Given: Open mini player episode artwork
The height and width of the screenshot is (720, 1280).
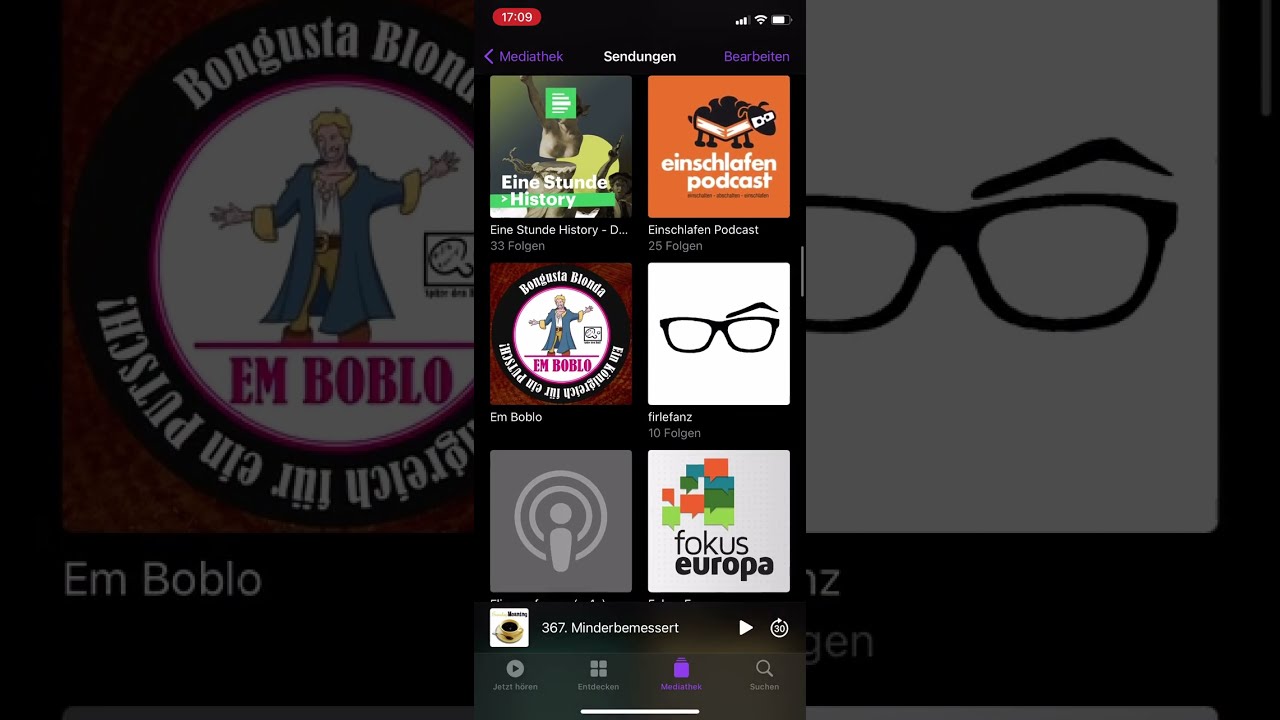Looking at the screenshot, I should pos(509,628).
